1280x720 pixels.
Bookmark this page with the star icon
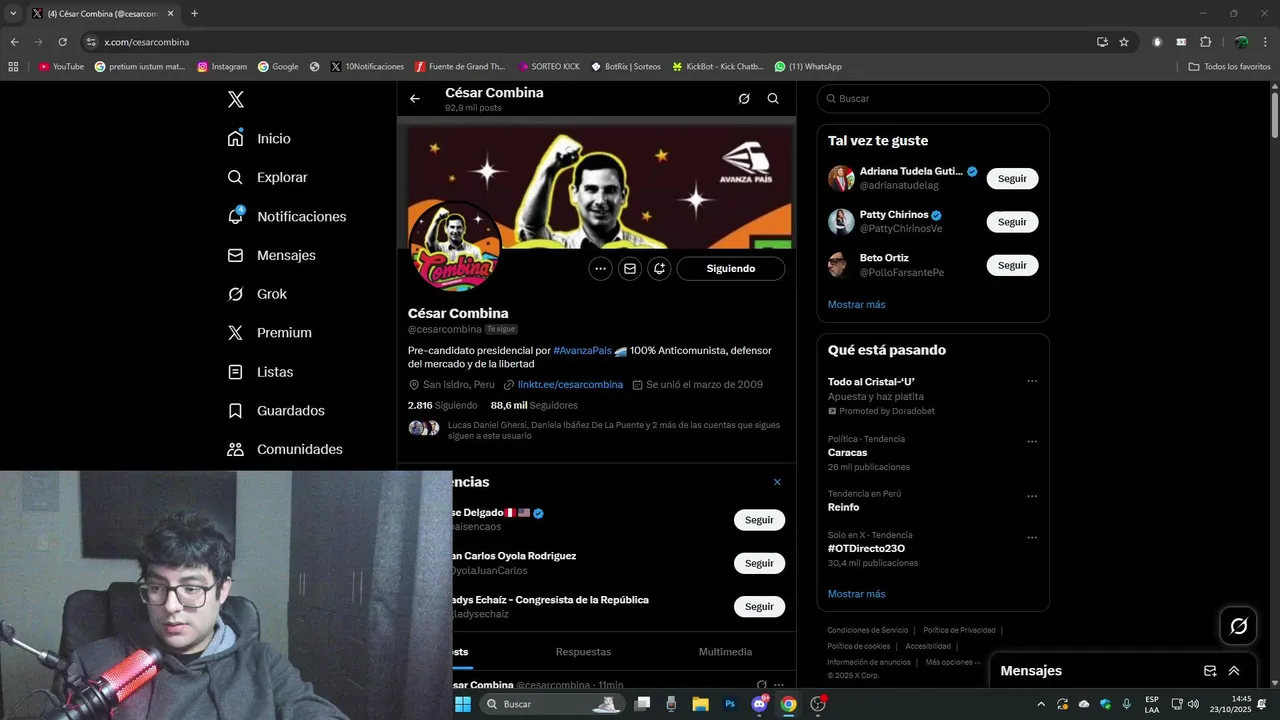point(1124,42)
